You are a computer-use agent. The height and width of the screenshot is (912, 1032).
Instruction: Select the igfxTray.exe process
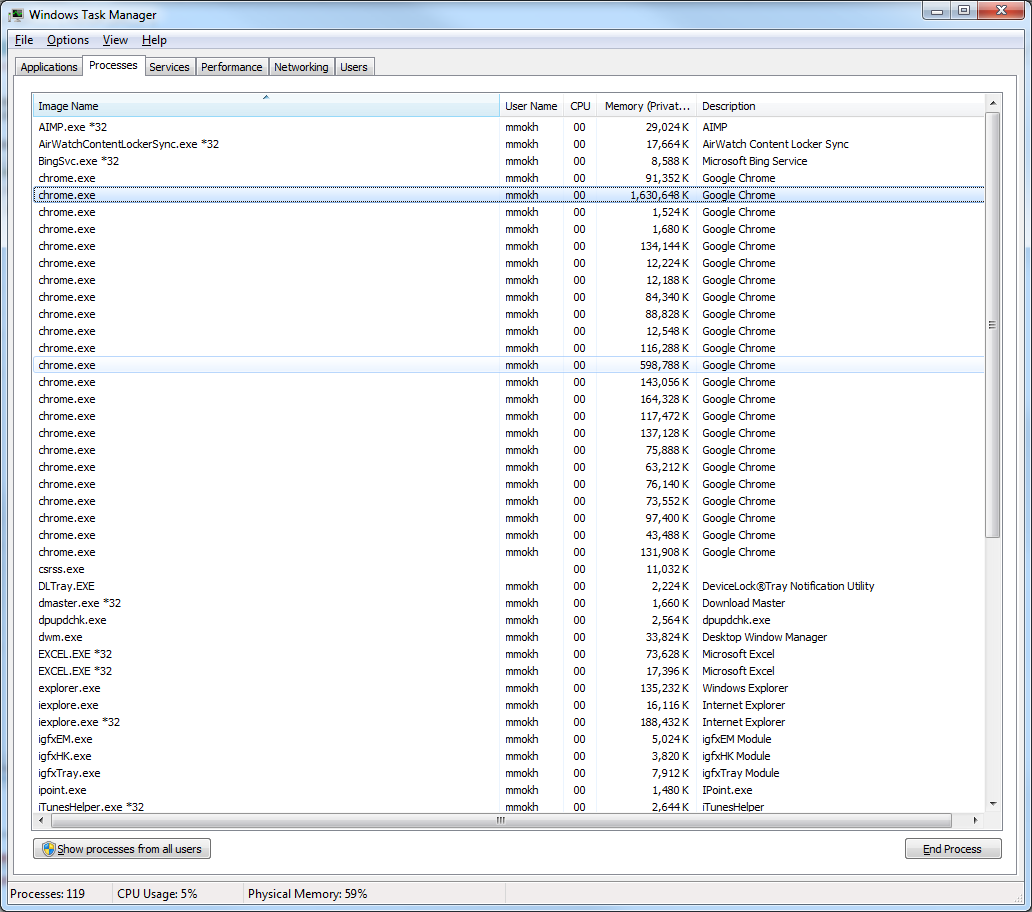tap(509, 773)
